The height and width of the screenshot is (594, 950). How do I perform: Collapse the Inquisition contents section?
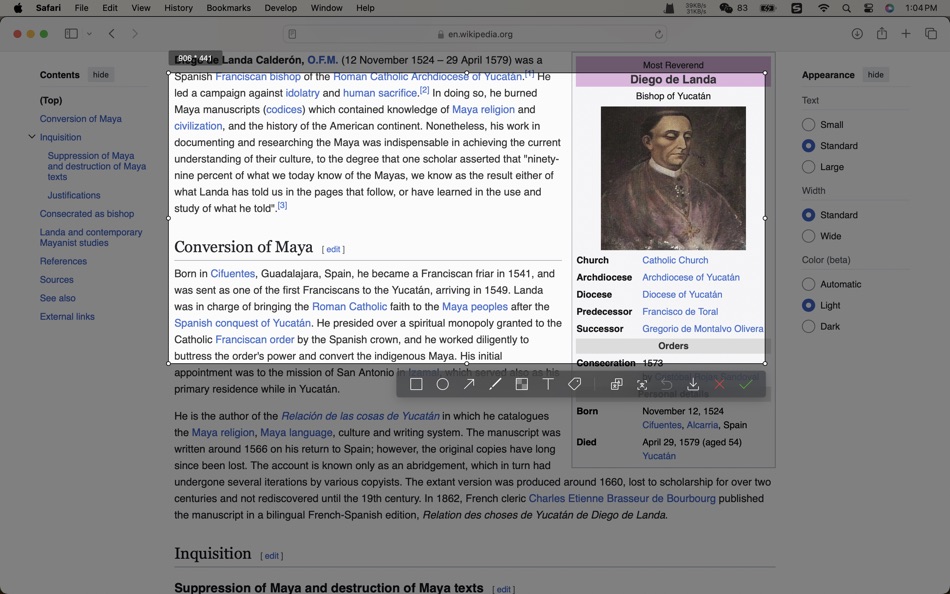[32, 137]
